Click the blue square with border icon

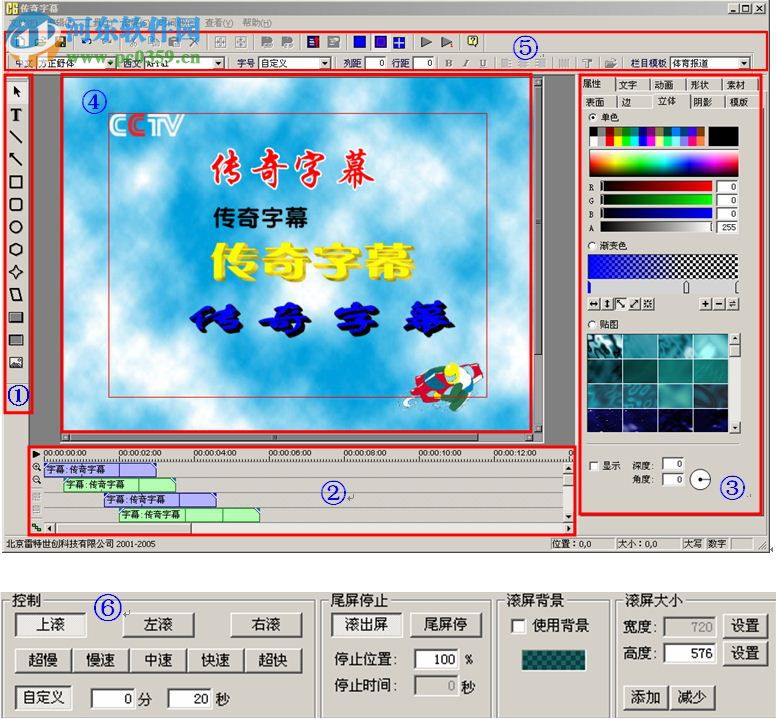click(x=380, y=42)
